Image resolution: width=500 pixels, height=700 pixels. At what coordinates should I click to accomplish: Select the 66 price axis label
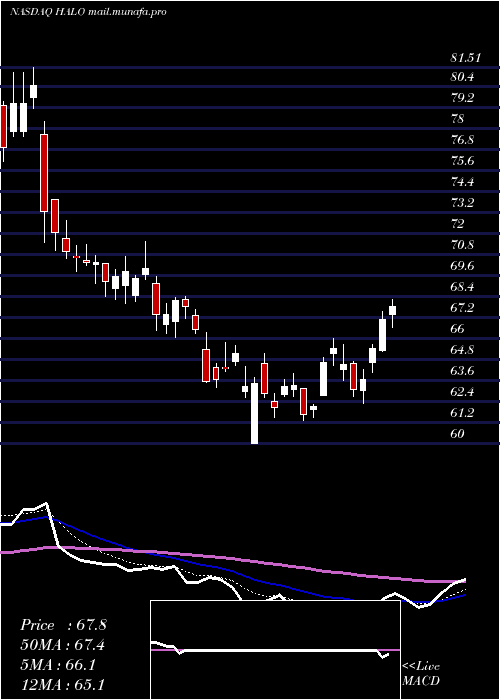pyautogui.click(x=458, y=329)
